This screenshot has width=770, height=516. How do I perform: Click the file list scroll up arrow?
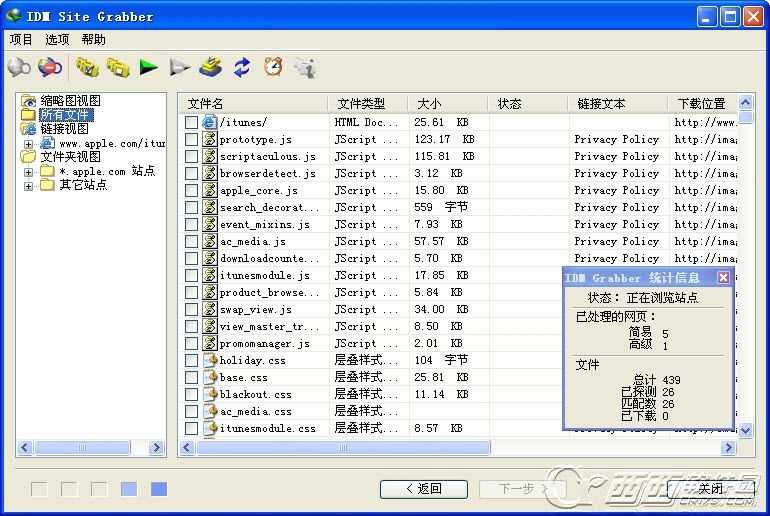pyautogui.click(x=746, y=103)
